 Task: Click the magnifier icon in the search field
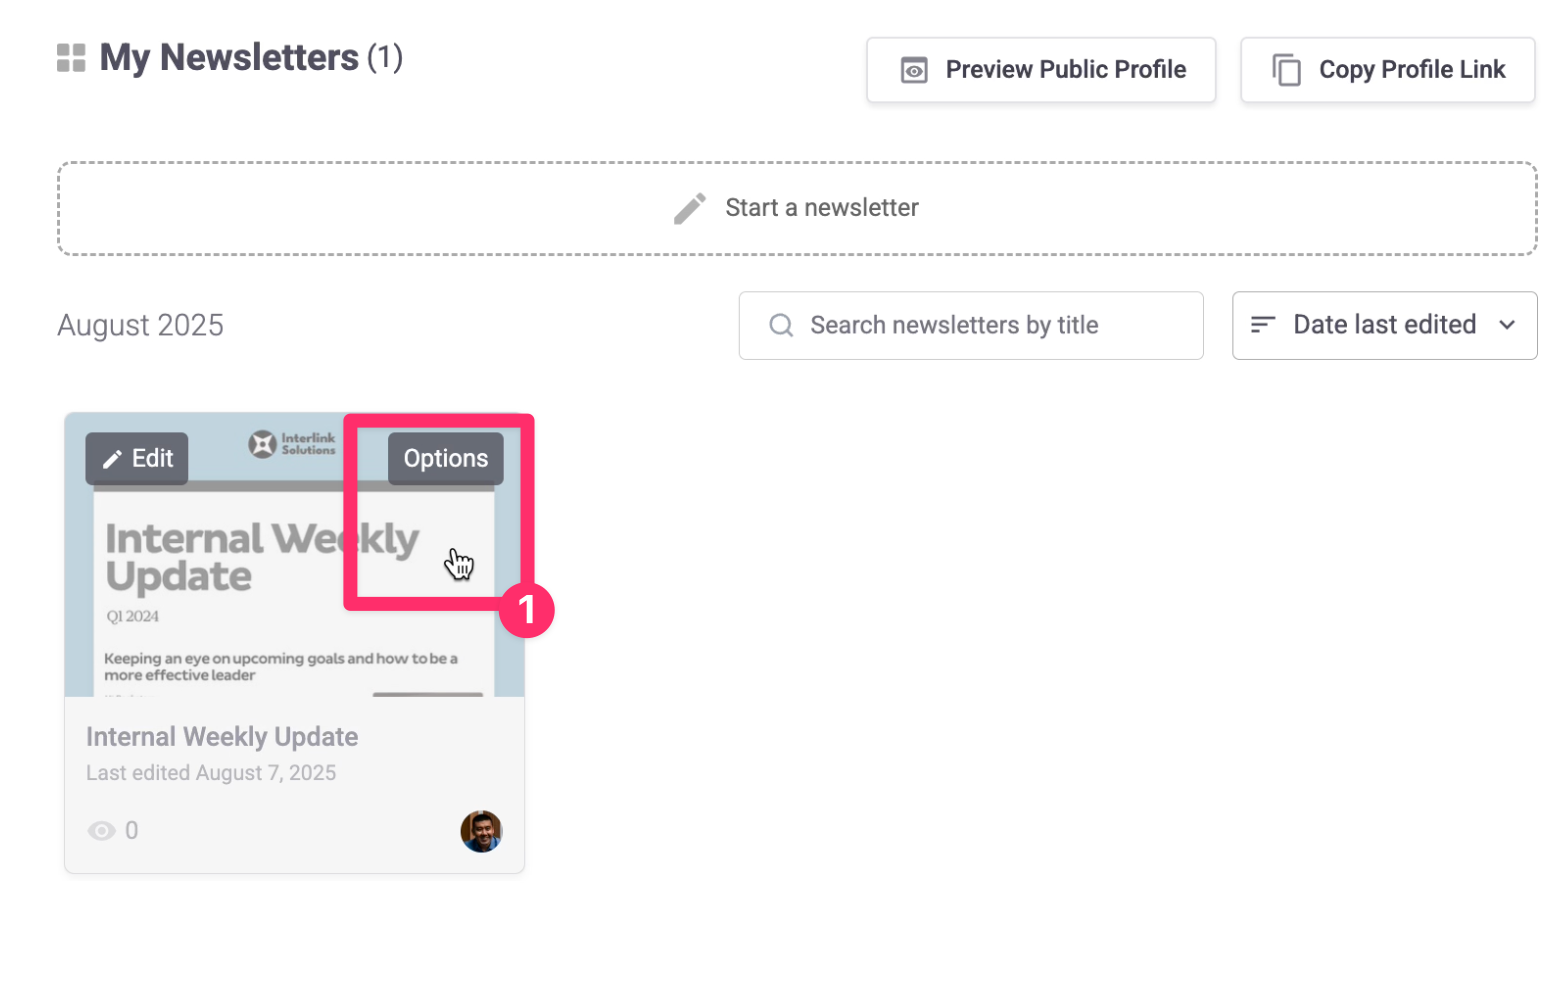(x=781, y=326)
